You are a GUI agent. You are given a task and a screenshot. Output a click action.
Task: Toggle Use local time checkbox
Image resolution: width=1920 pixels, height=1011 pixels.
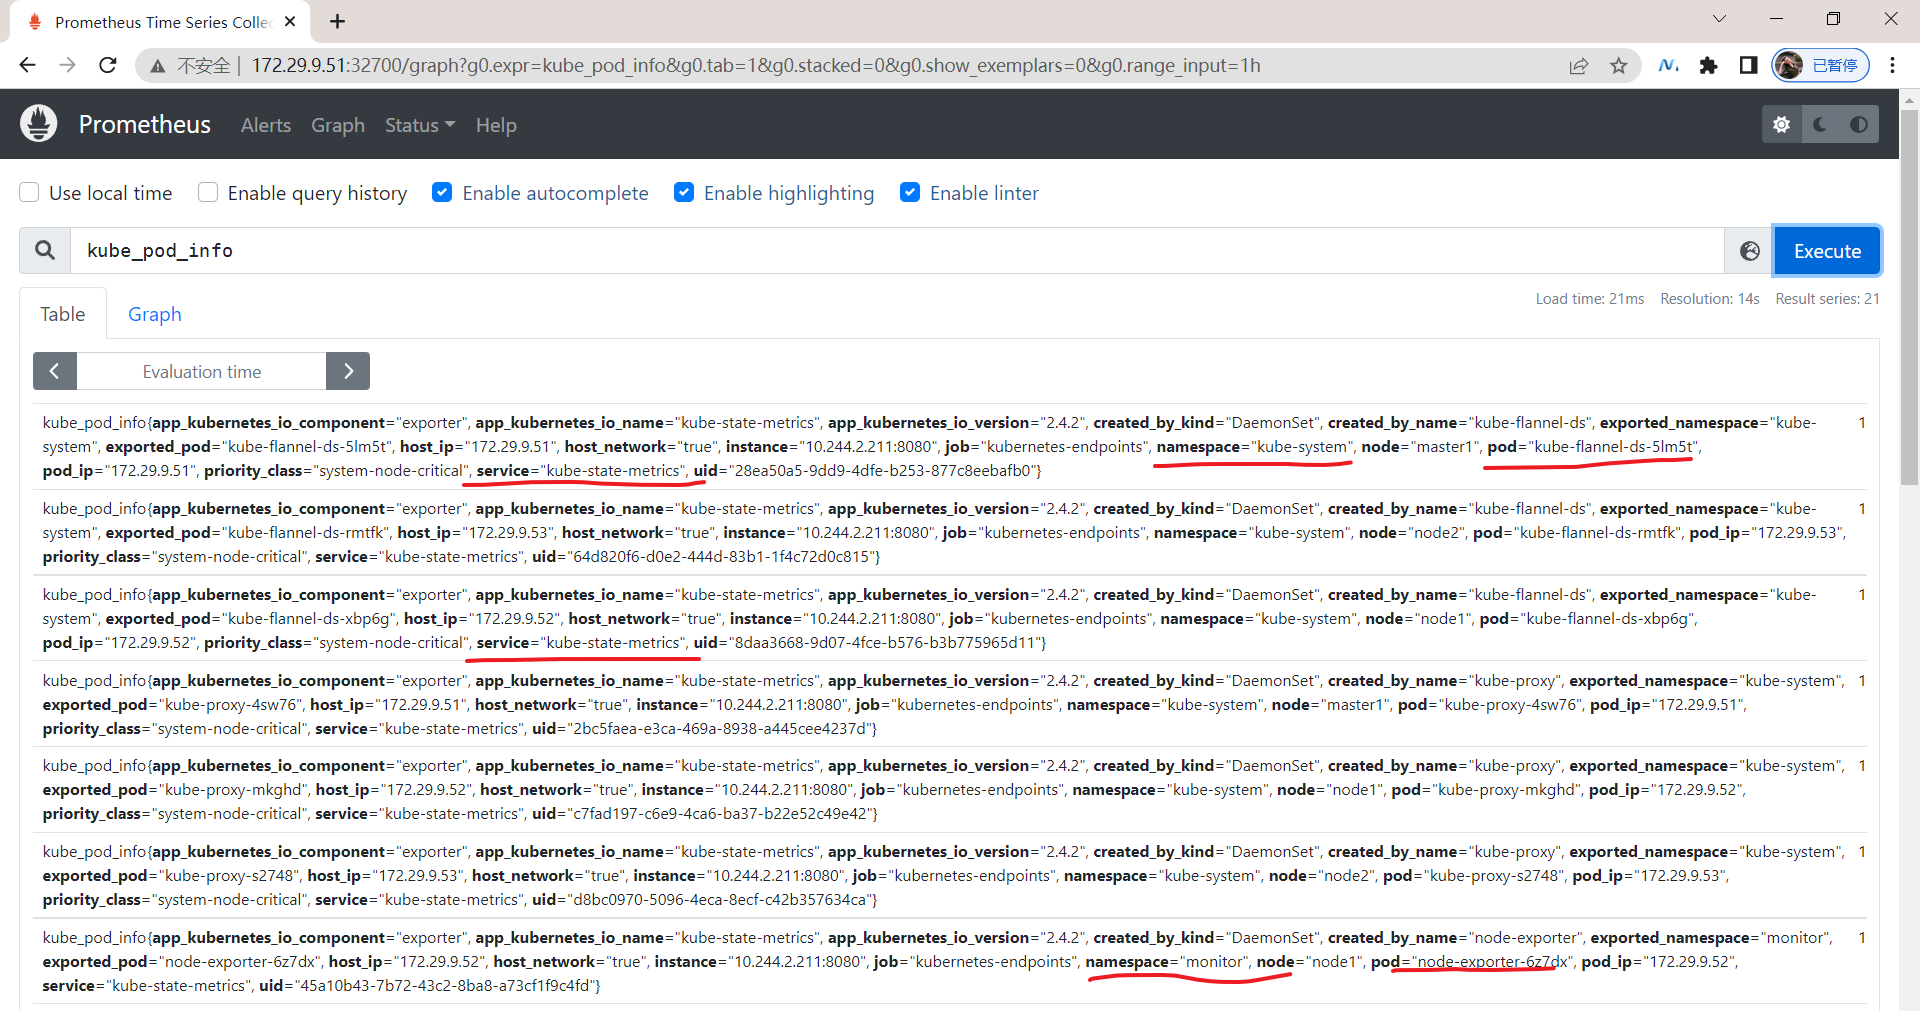coord(29,192)
